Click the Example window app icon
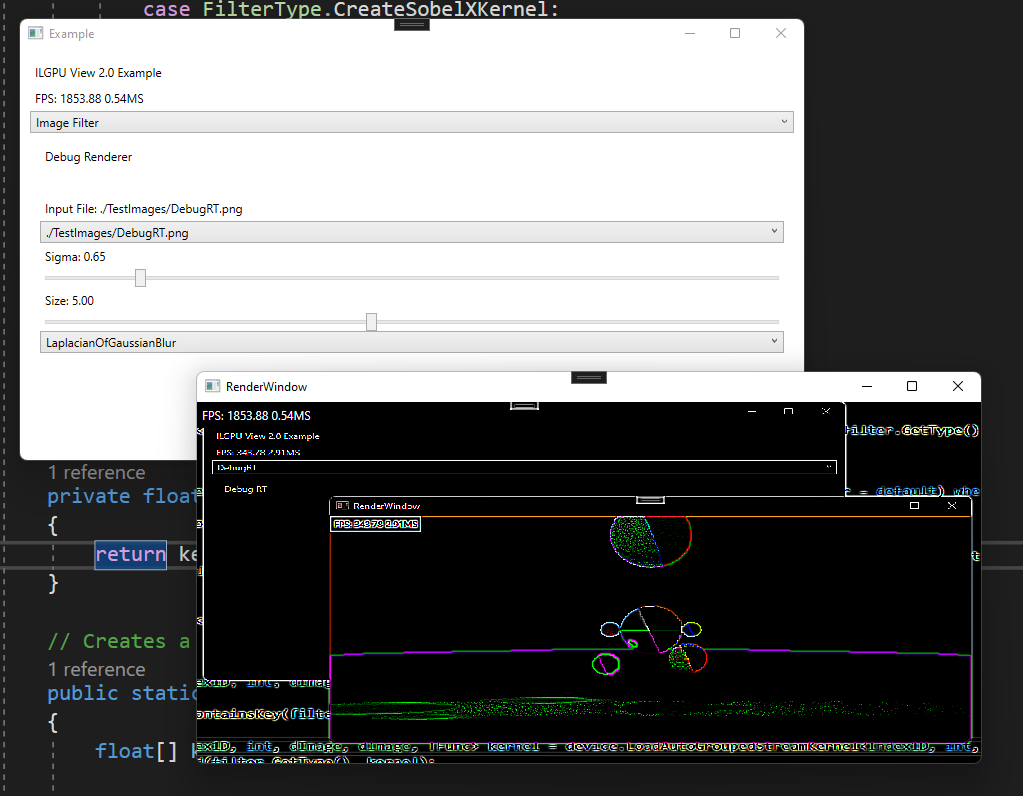This screenshot has height=796, width=1023. click(x=35, y=33)
